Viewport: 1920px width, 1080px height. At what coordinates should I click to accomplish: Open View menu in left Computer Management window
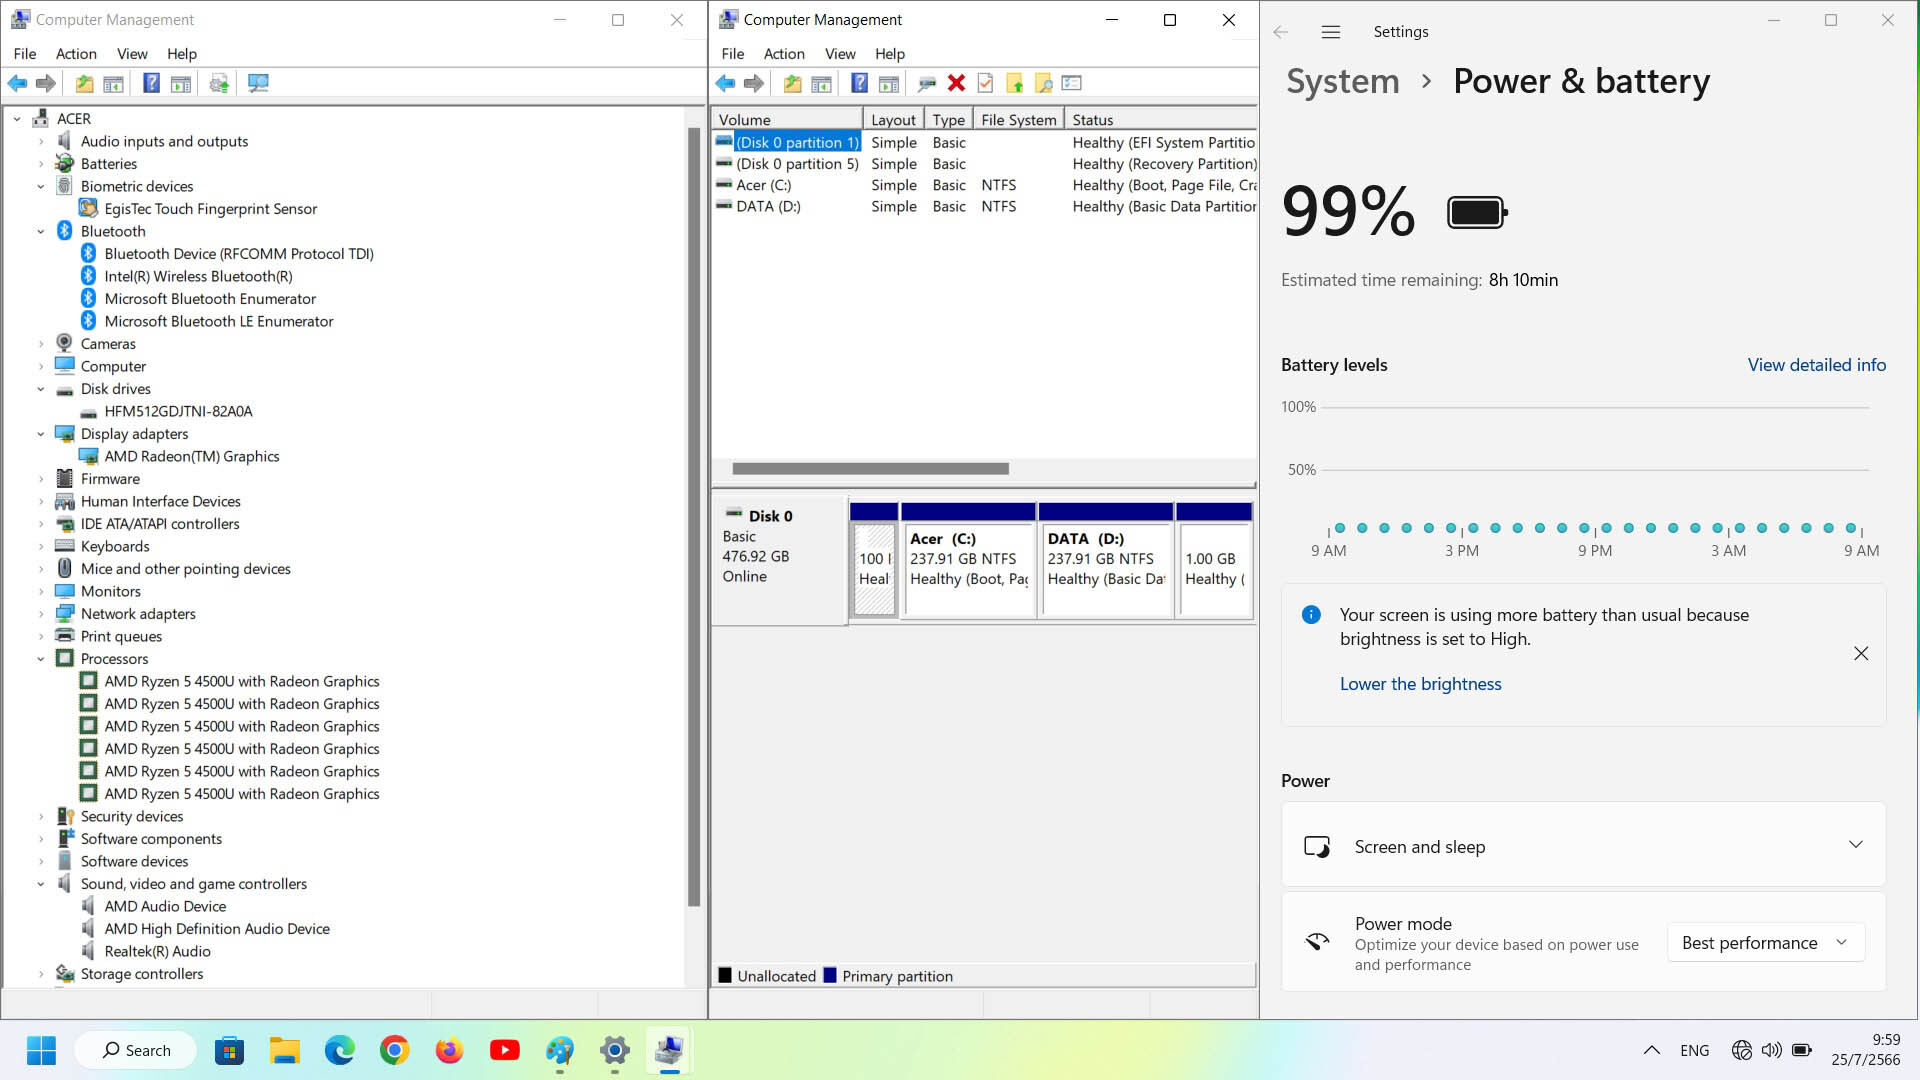(132, 54)
